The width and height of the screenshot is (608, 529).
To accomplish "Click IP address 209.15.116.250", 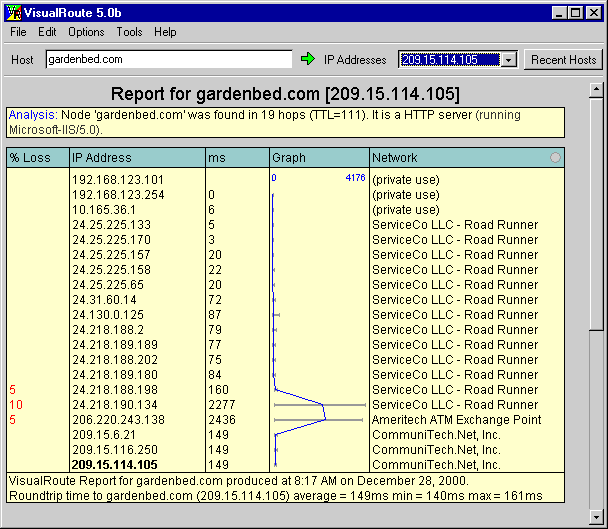I will [x=115, y=450].
